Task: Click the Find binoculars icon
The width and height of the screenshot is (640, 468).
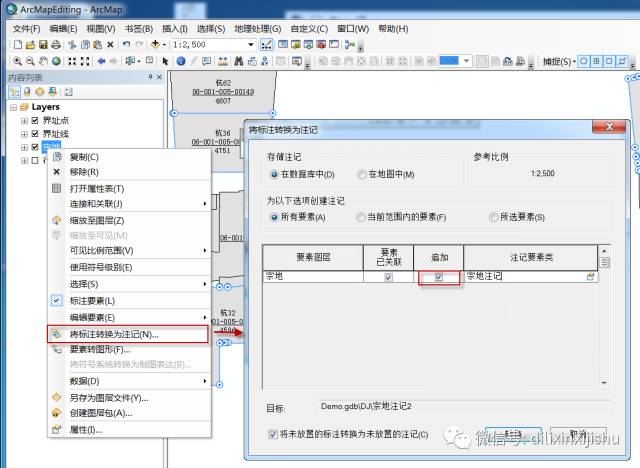Action: [x=239, y=61]
